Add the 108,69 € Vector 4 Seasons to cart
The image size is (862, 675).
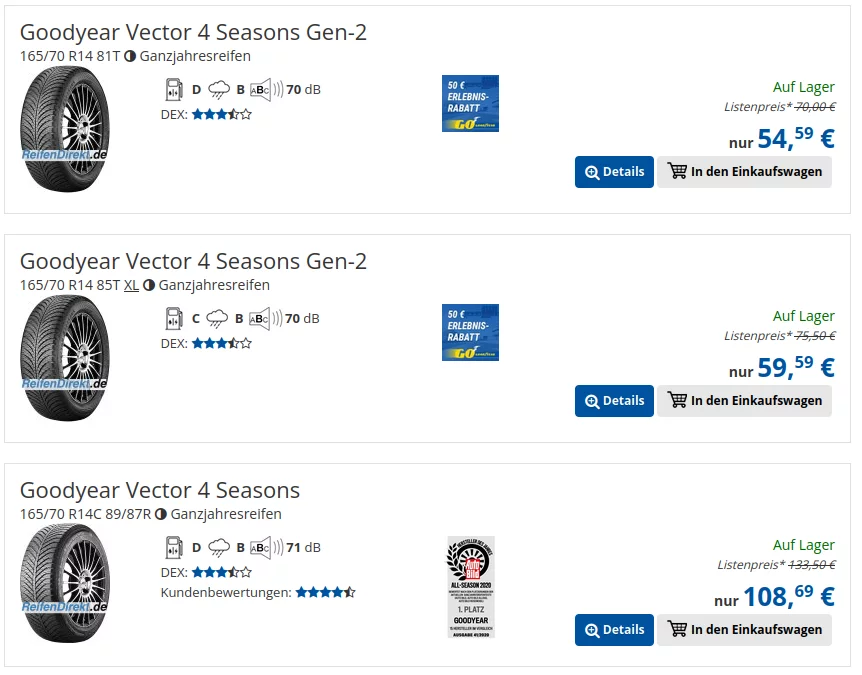pos(744,630)
